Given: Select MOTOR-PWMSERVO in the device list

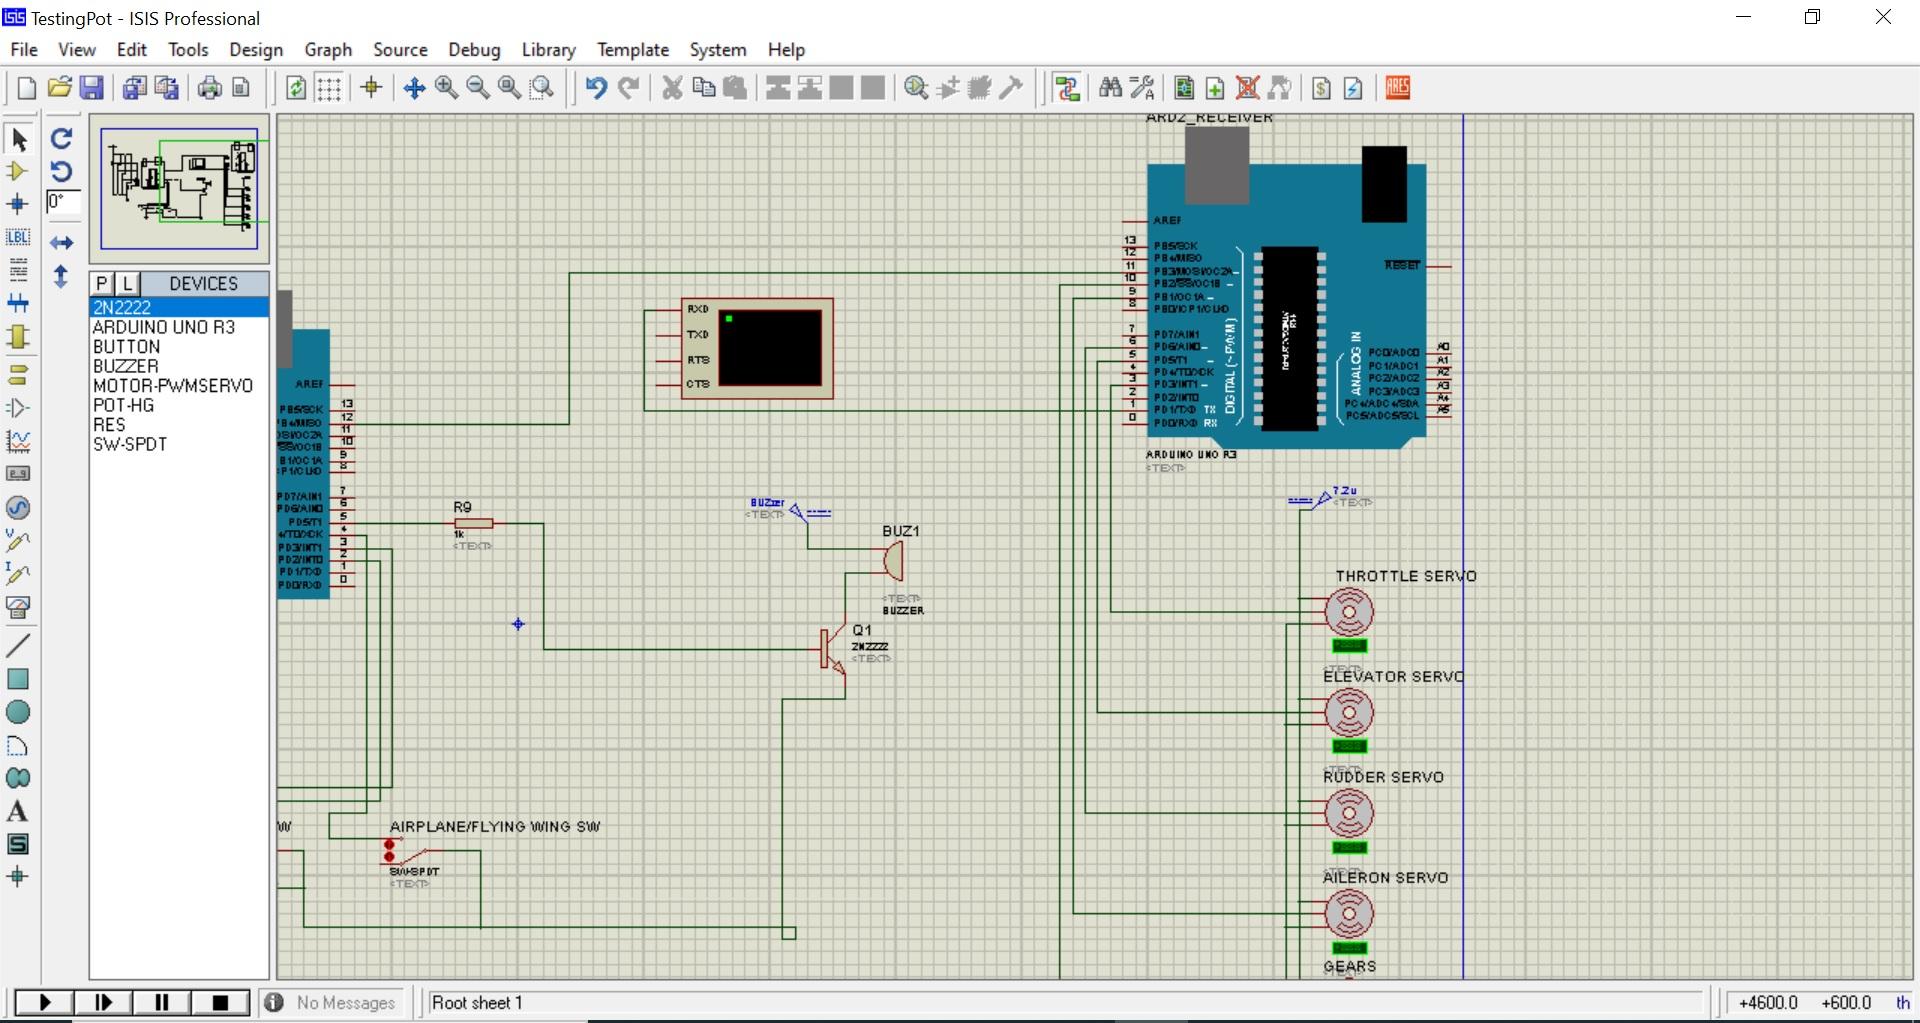Looking at the screenshot, I should coord(173,386).
